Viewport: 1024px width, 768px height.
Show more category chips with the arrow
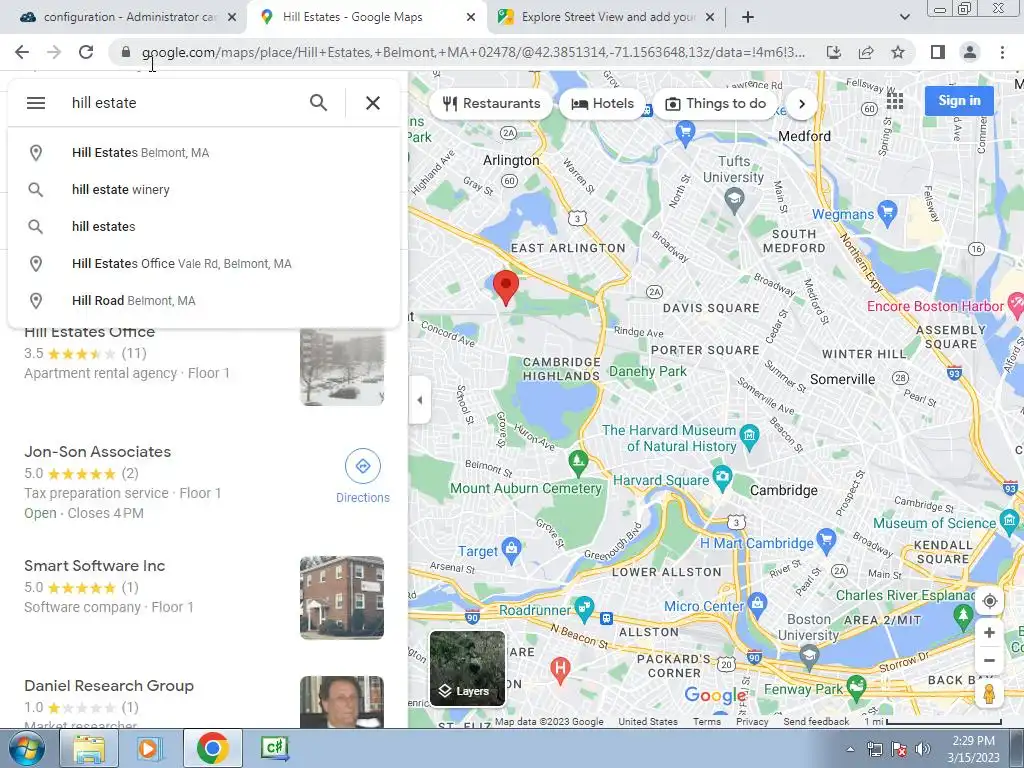pos(802,104)
